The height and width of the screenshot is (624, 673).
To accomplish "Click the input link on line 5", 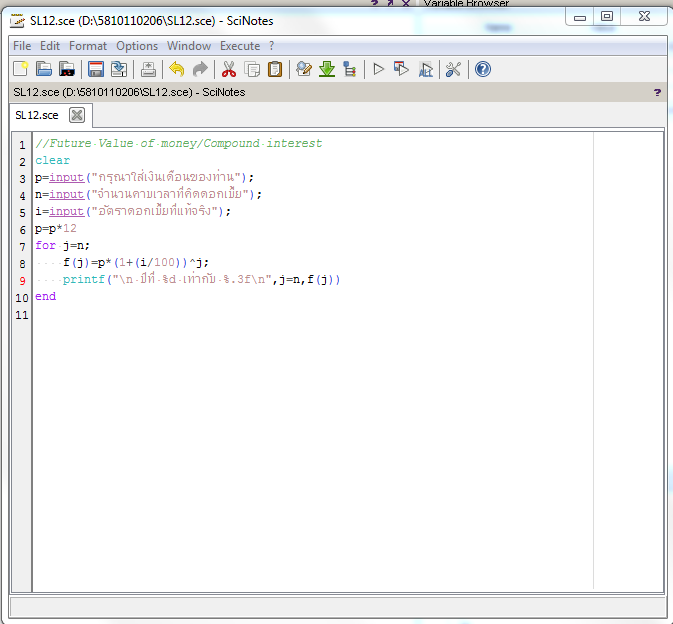I will point(66,212).
